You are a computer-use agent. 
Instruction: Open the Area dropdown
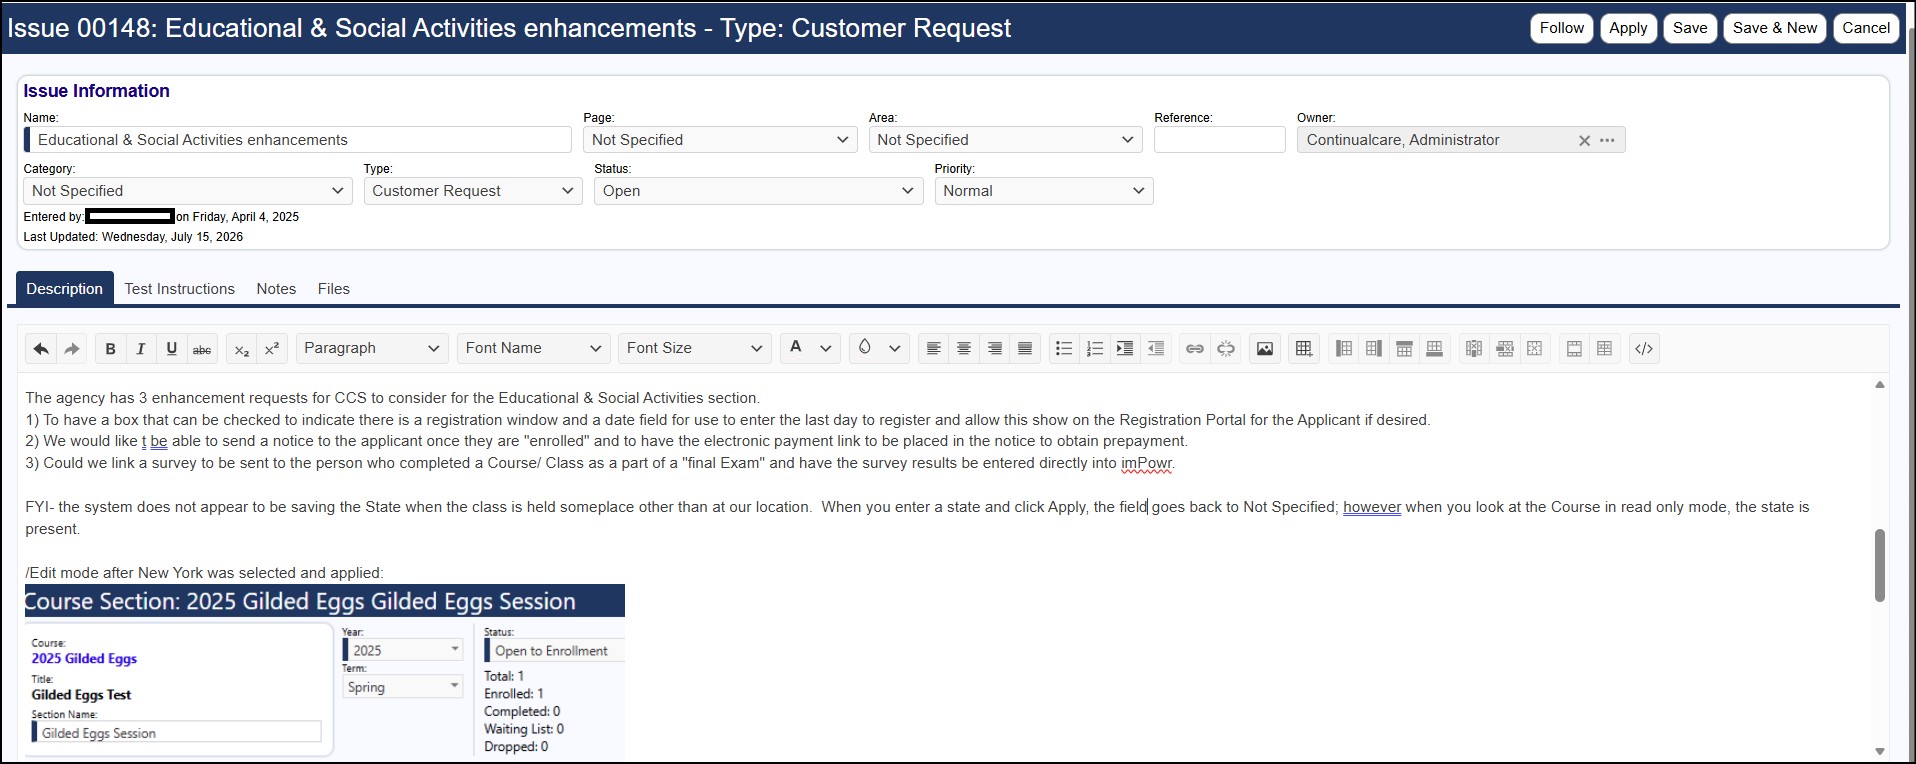pyautogui.click(x=1005, y=140)
